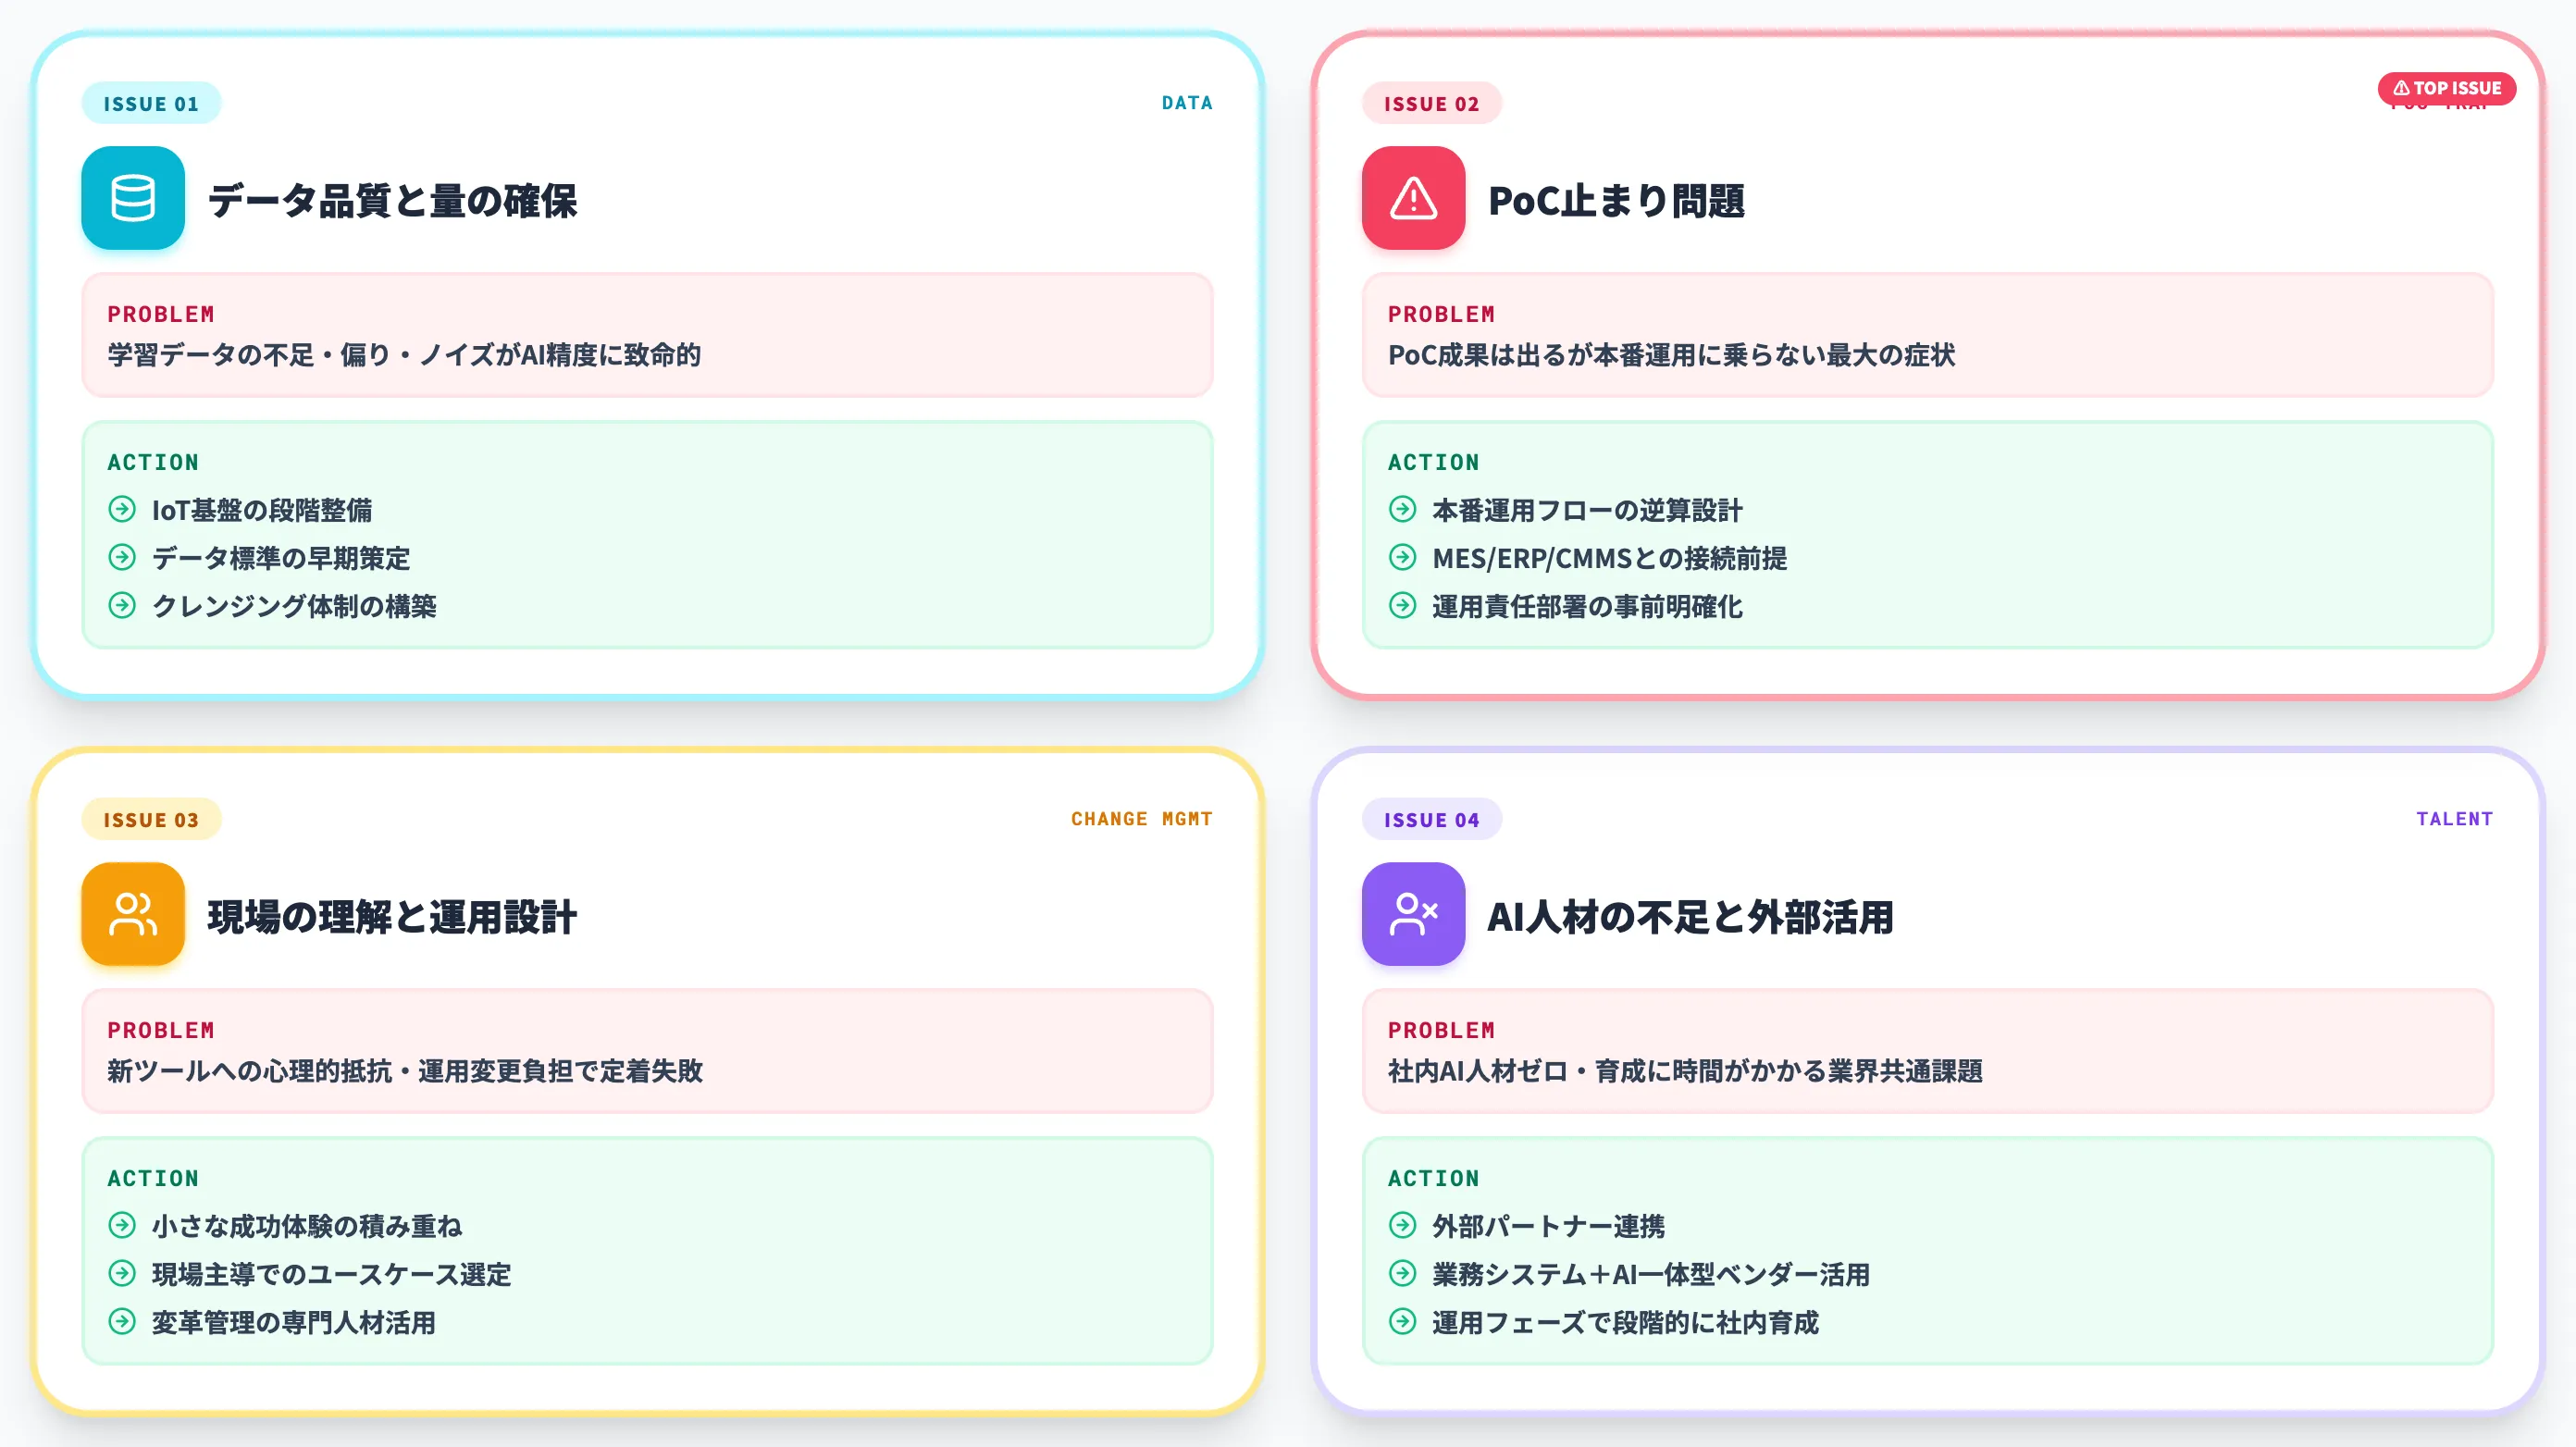Click the PROBLEM label in Issue 01 card
Screen dimensions: 2576x1447
(x=161, y=314)
